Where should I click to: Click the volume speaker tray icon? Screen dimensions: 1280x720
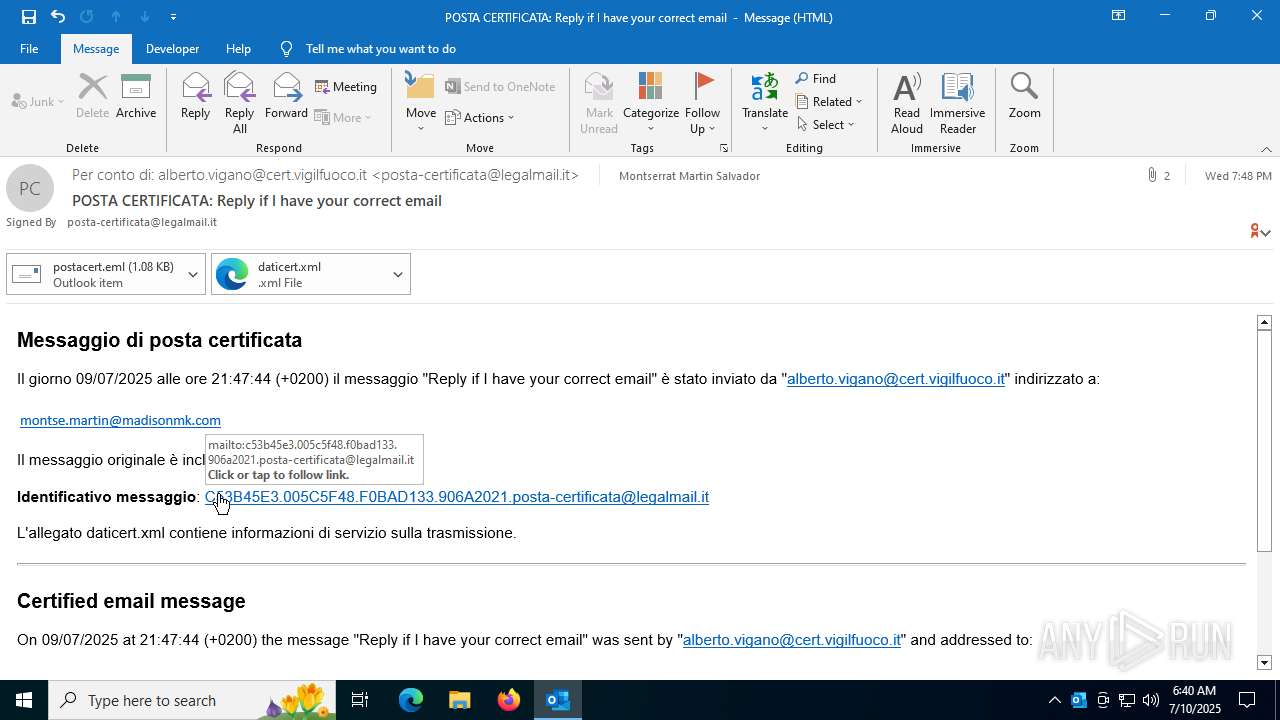pos(1150,700)
